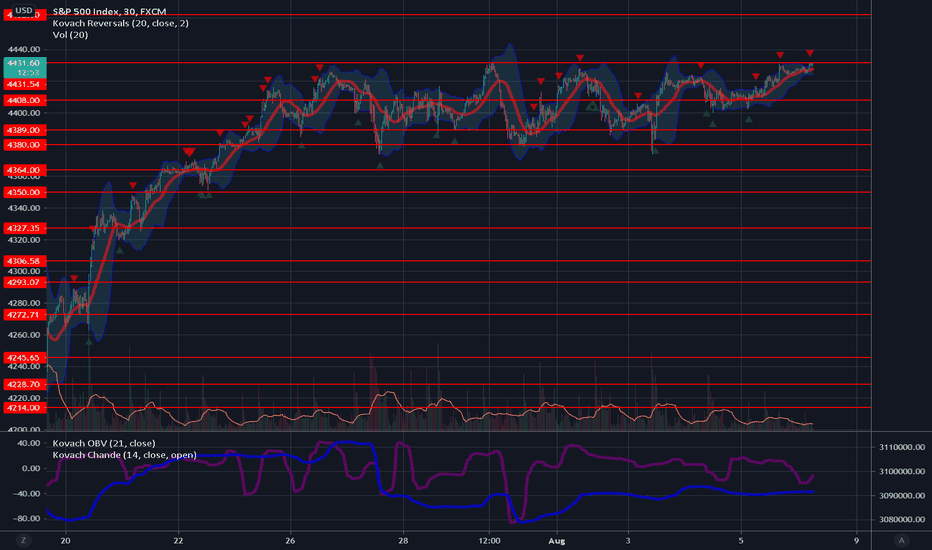Select the 4293.07 red price level label

coord(24,282)
